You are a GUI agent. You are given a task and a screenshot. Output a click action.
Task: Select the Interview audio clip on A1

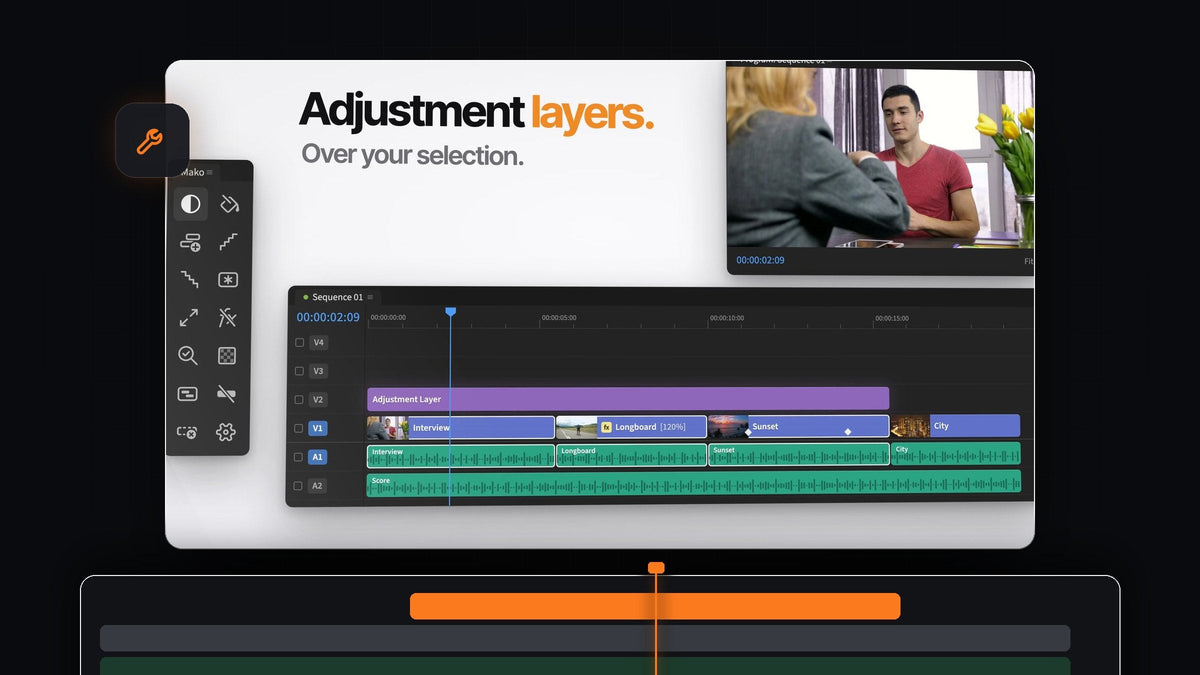click(461, 456)
